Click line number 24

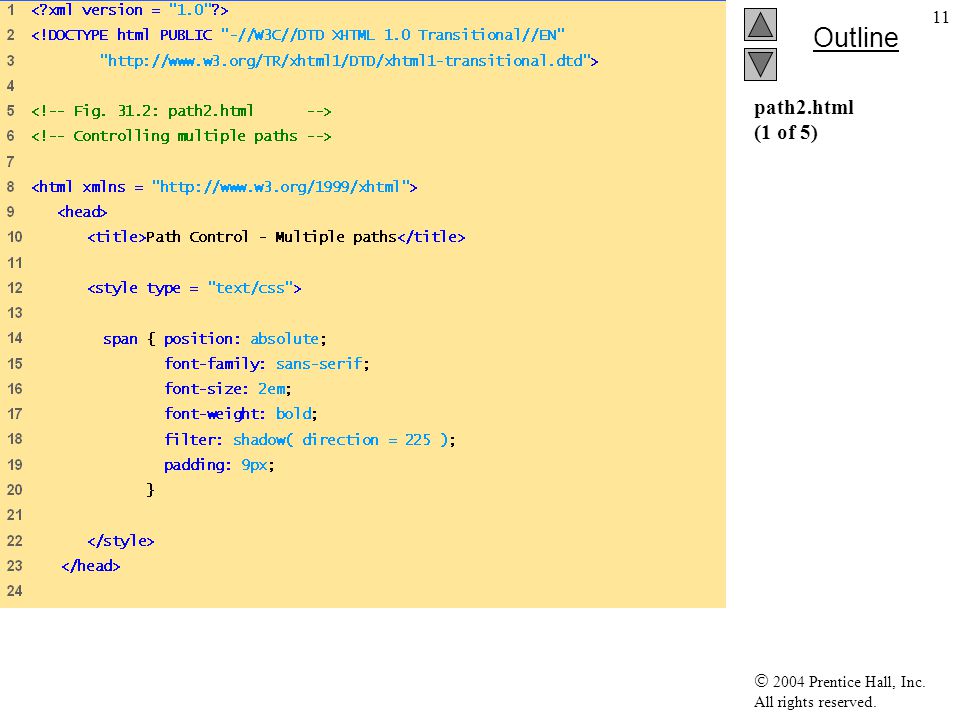pos(15,591)
